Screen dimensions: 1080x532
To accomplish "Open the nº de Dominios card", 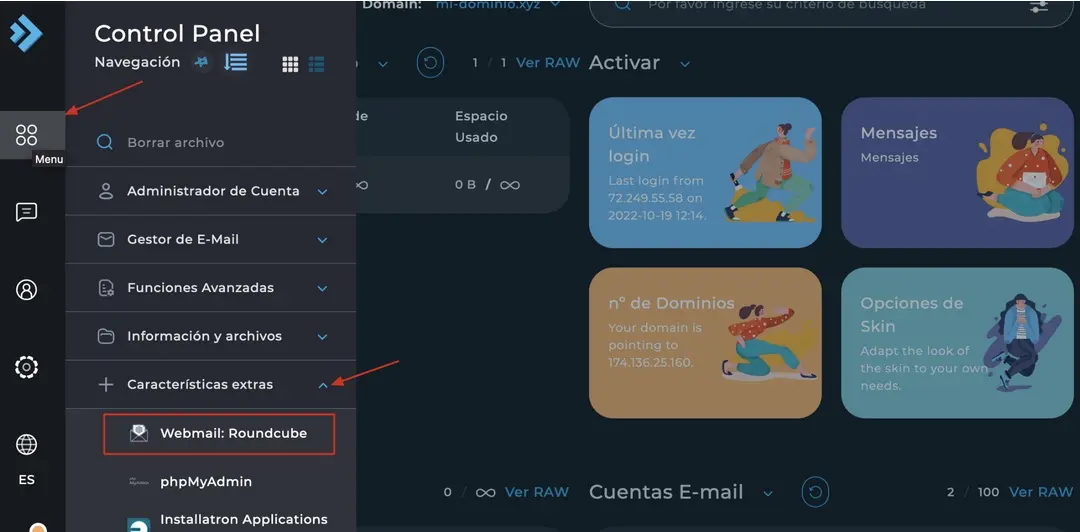I will coord(705,342).
